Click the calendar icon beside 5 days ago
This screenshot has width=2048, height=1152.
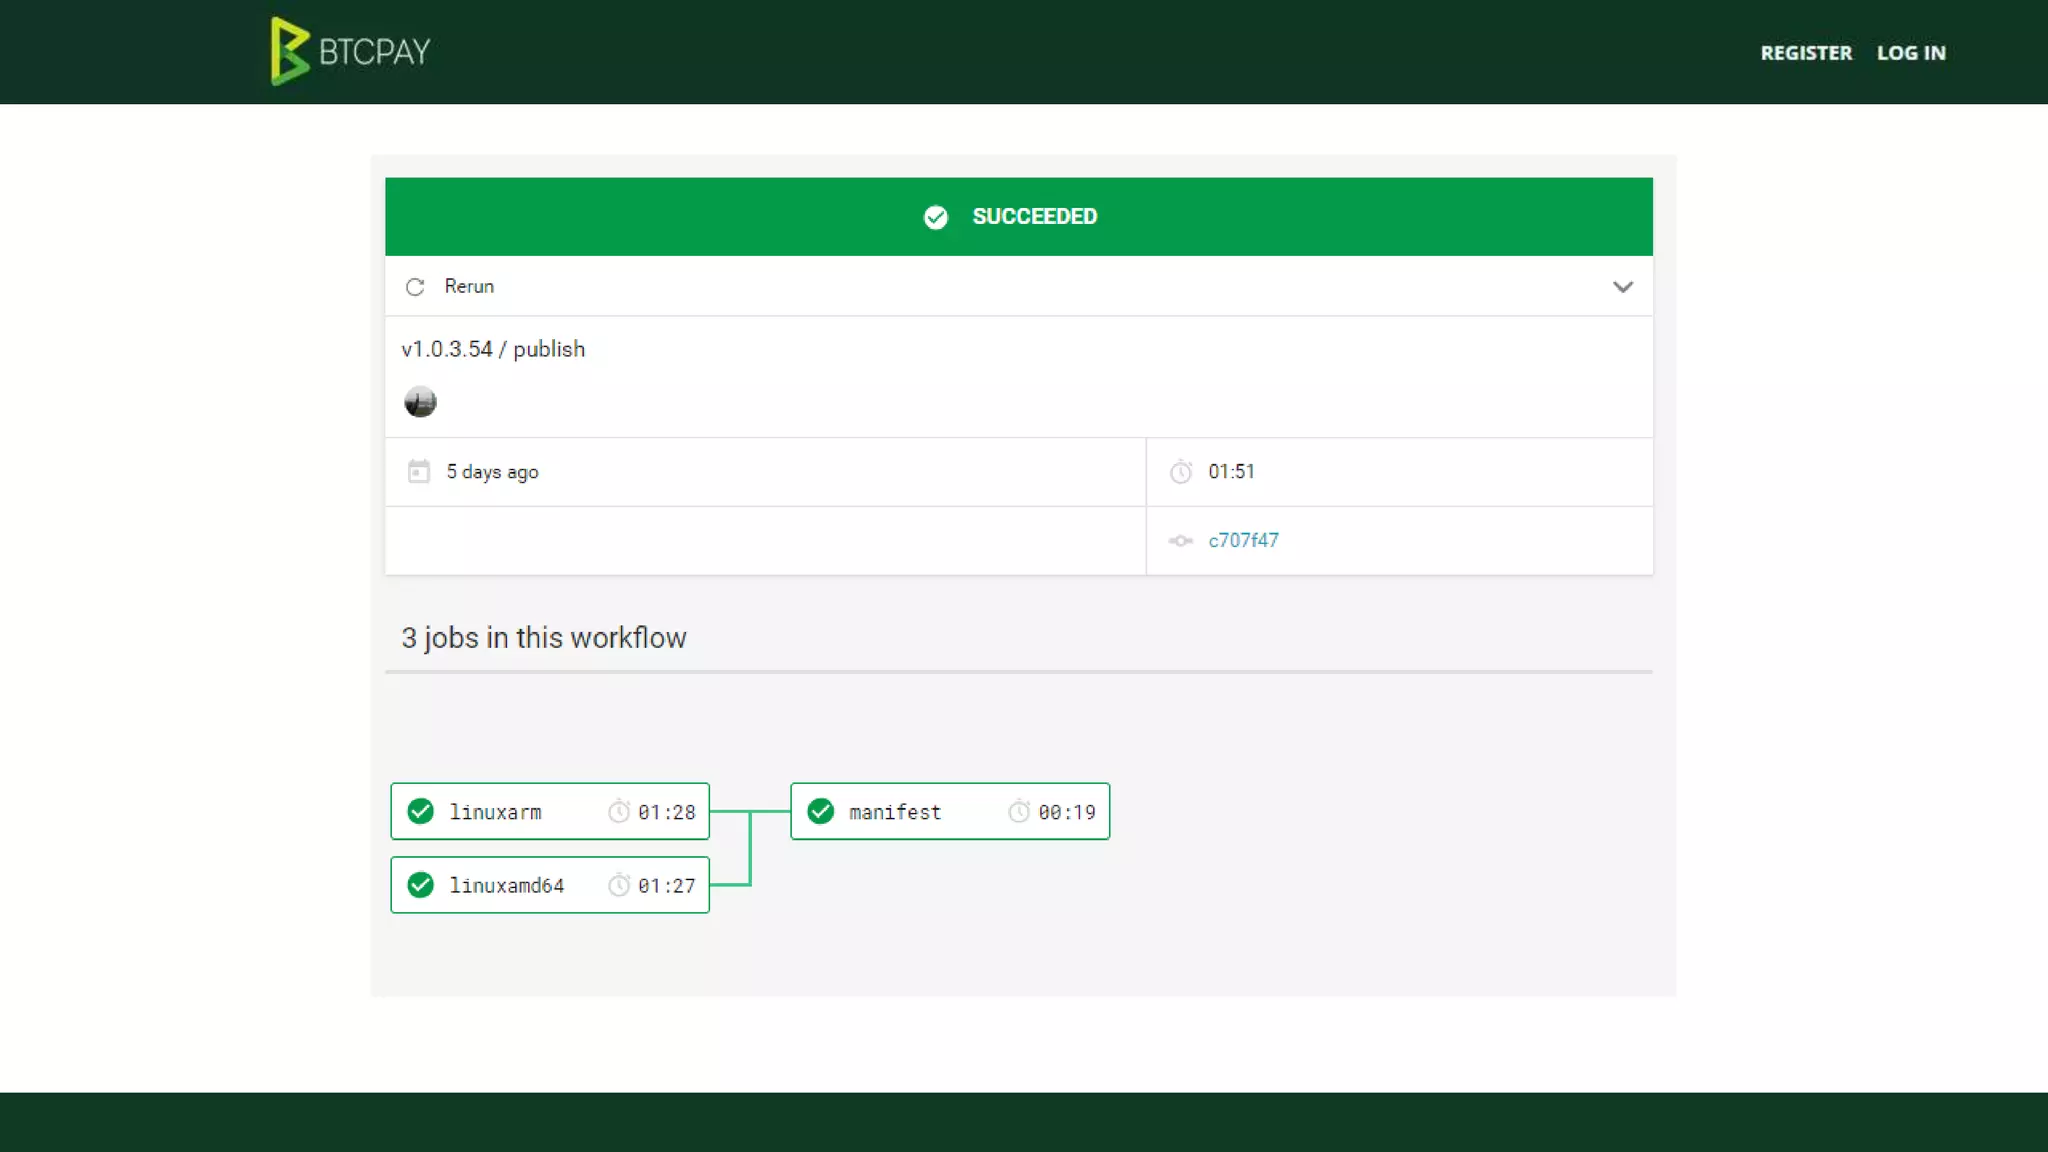(x=419, y=471)
